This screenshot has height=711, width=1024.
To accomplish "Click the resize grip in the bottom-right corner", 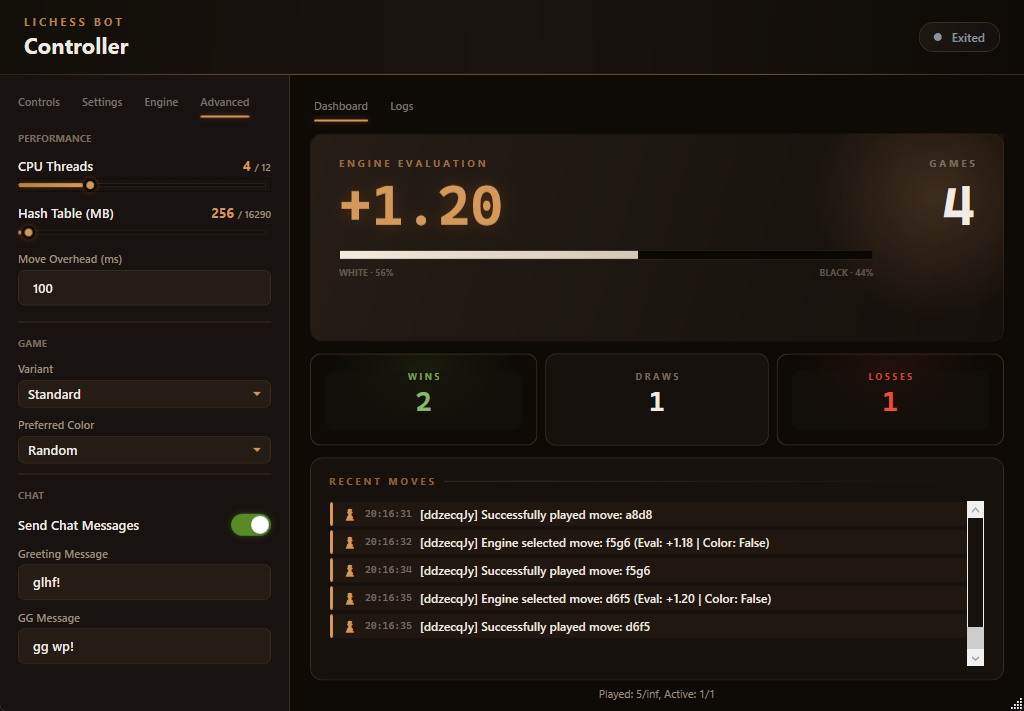I will tap(1017, 704).
